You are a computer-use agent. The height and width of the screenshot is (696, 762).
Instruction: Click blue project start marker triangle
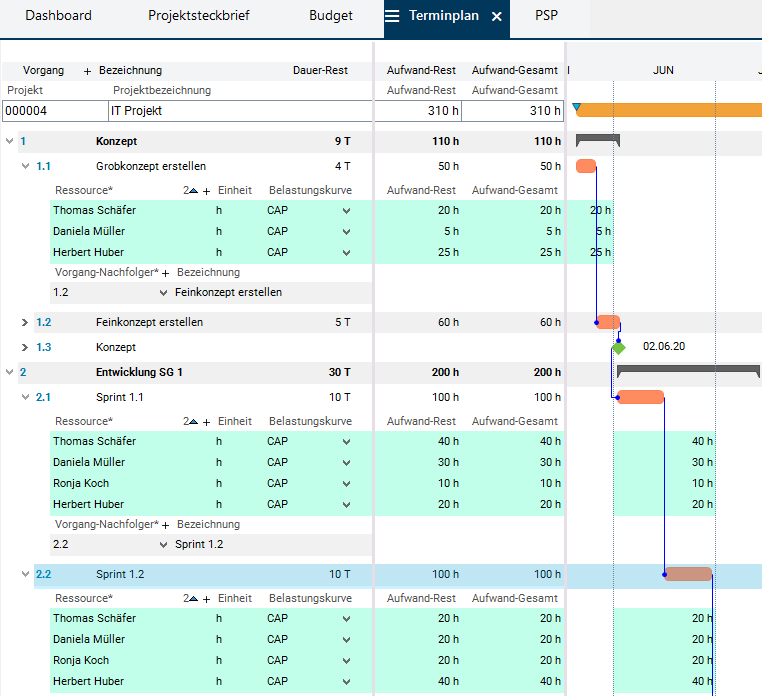576,107
